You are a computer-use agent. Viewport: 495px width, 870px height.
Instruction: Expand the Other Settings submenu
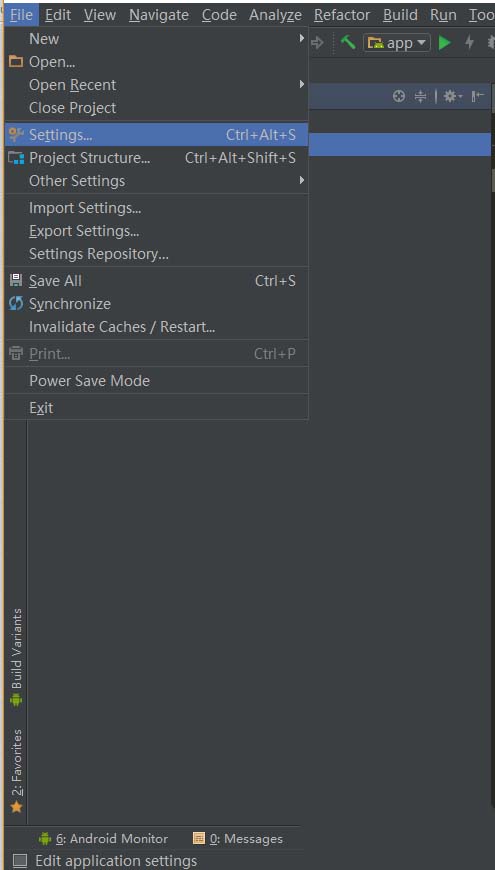(156, 181)
